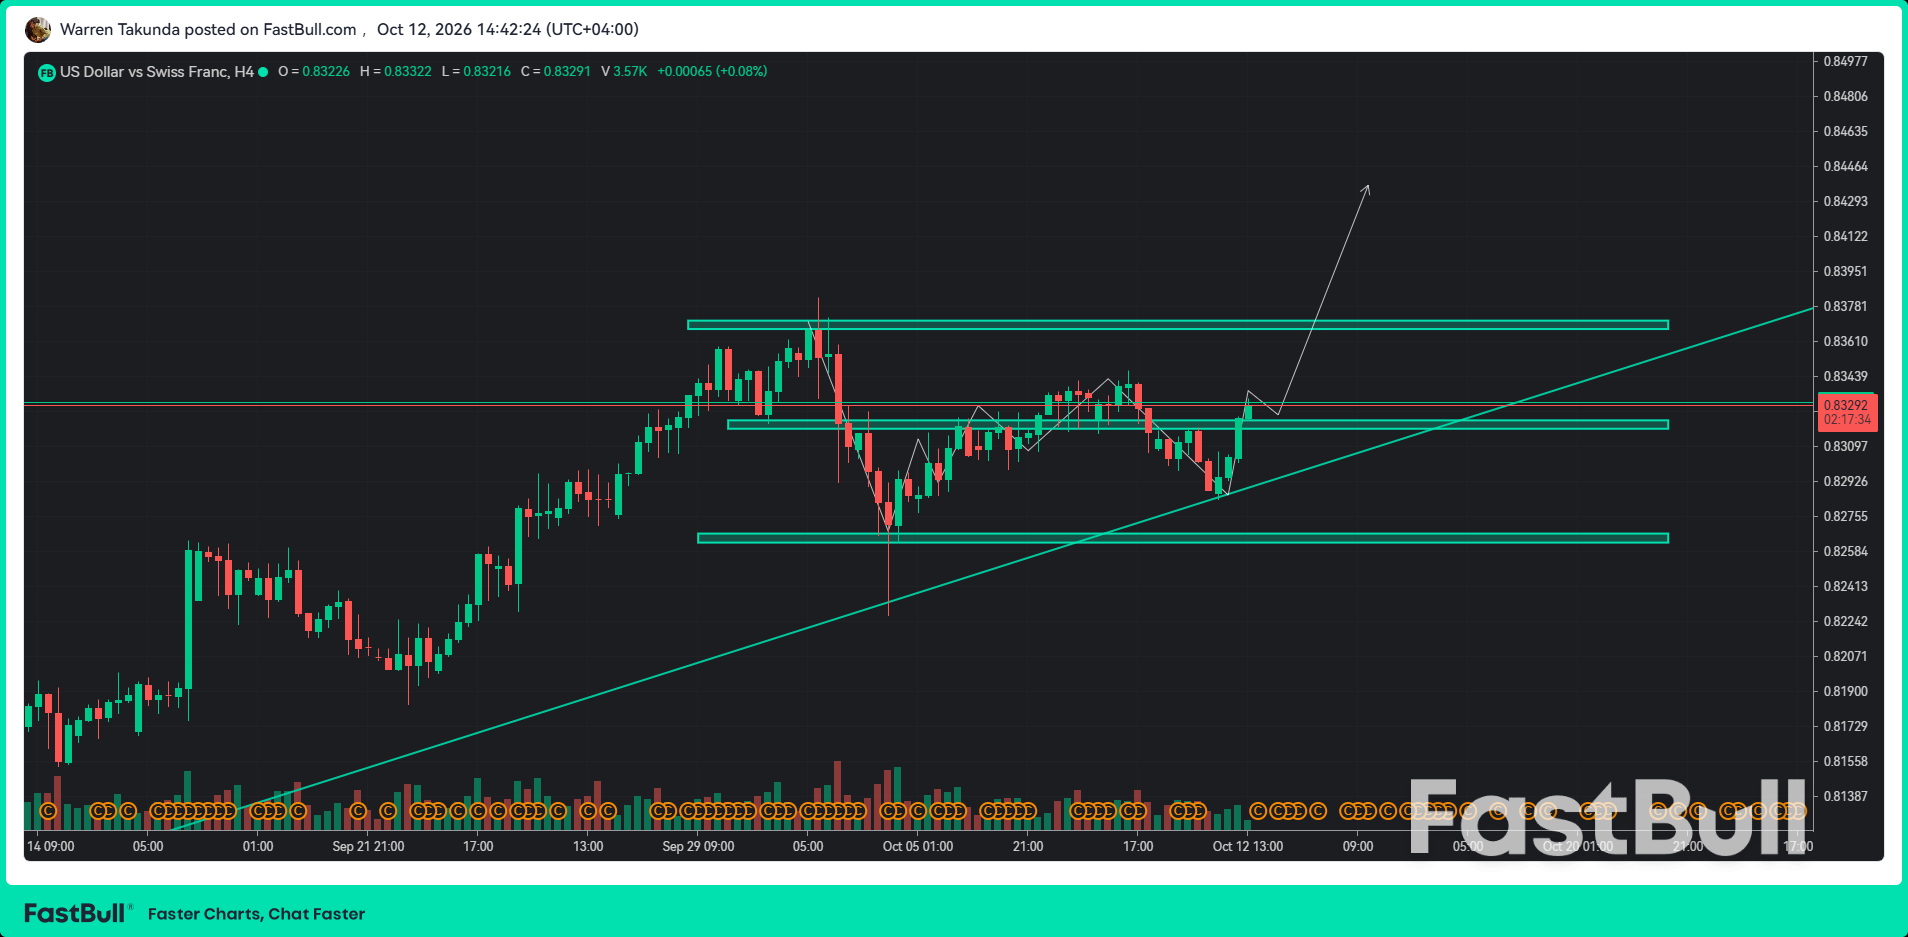Click price axis label 0.83951
Image resolution: width=1908 pixels, height=937 pixels.
tap(1845, 271)
